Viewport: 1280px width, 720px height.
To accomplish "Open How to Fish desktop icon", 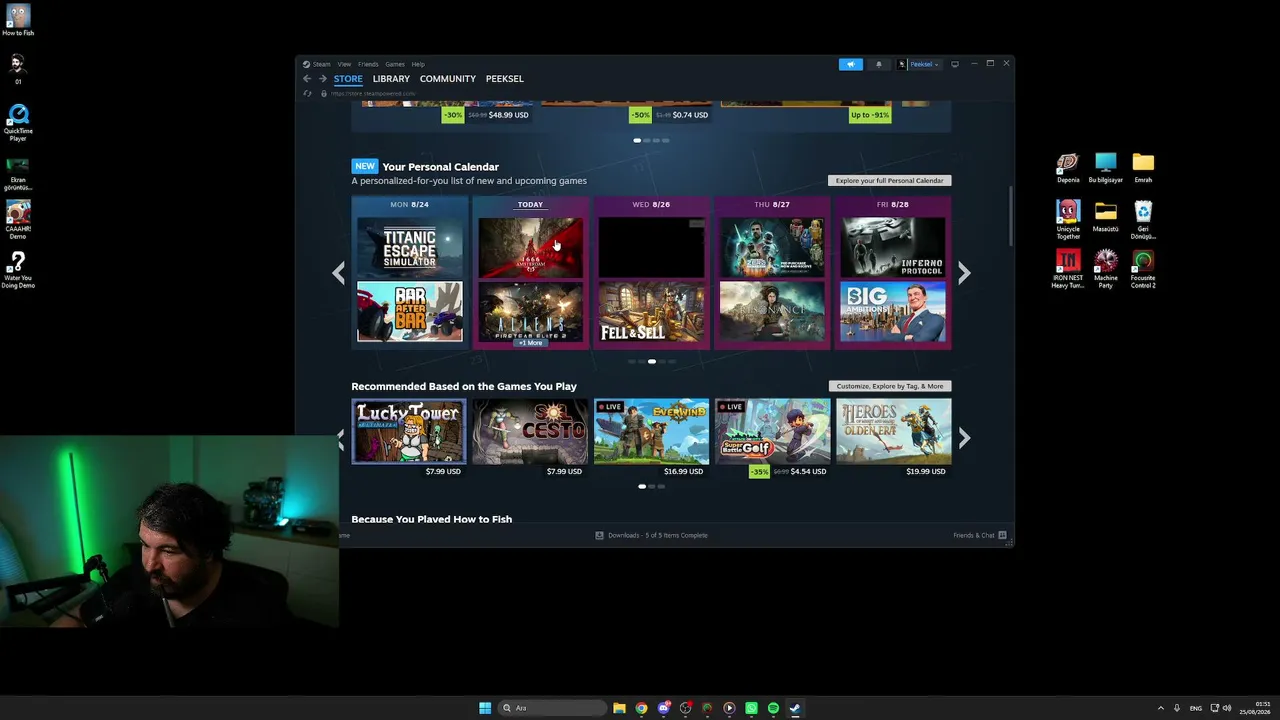I will tap(18, 20).
